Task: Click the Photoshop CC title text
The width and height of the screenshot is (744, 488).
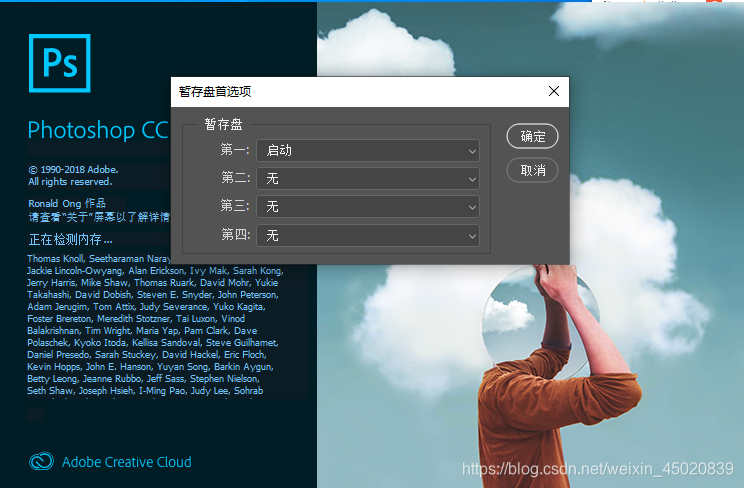Action: coord(98,130)
